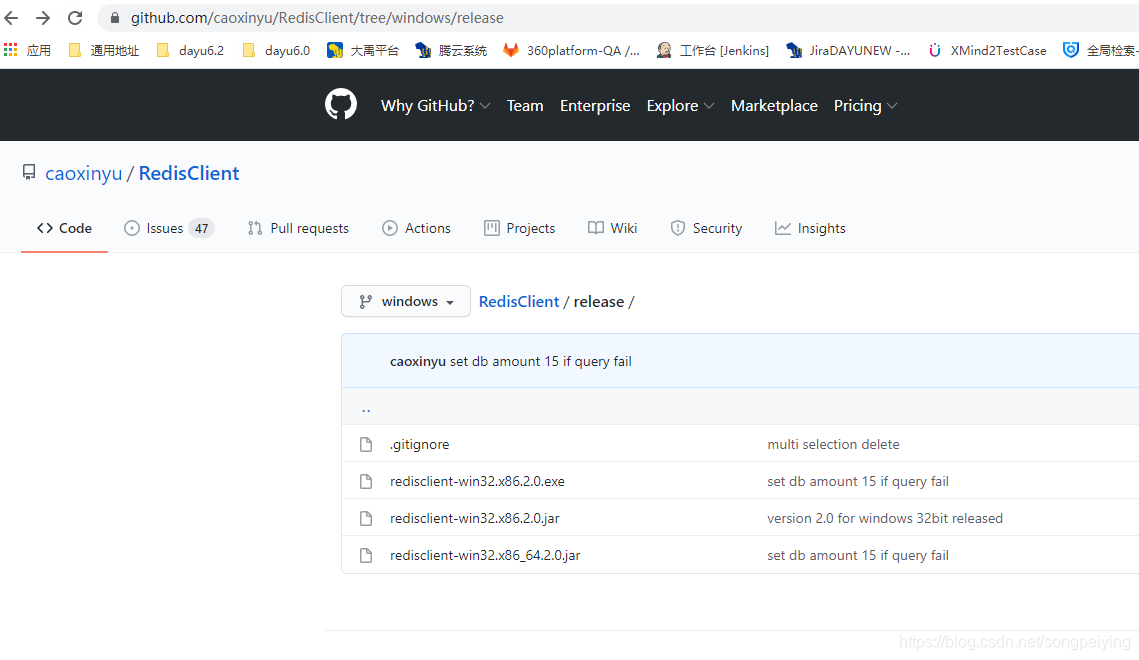Open the Marketplace link
The image size is (1139, 660).
pyautogui.click(x=774, y=106)
